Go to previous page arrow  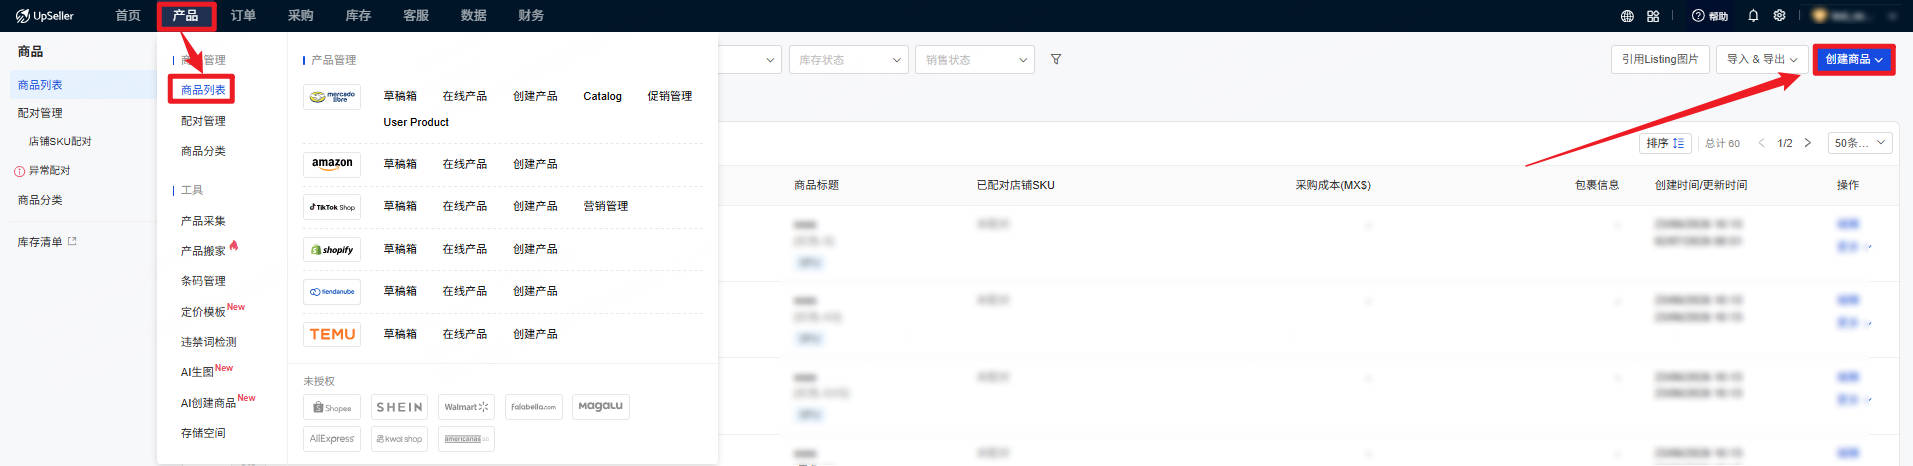pos(1762,143)
